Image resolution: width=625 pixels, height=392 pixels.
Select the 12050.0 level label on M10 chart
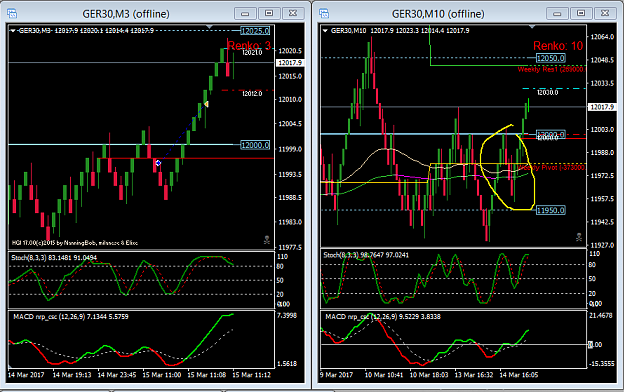550,58
